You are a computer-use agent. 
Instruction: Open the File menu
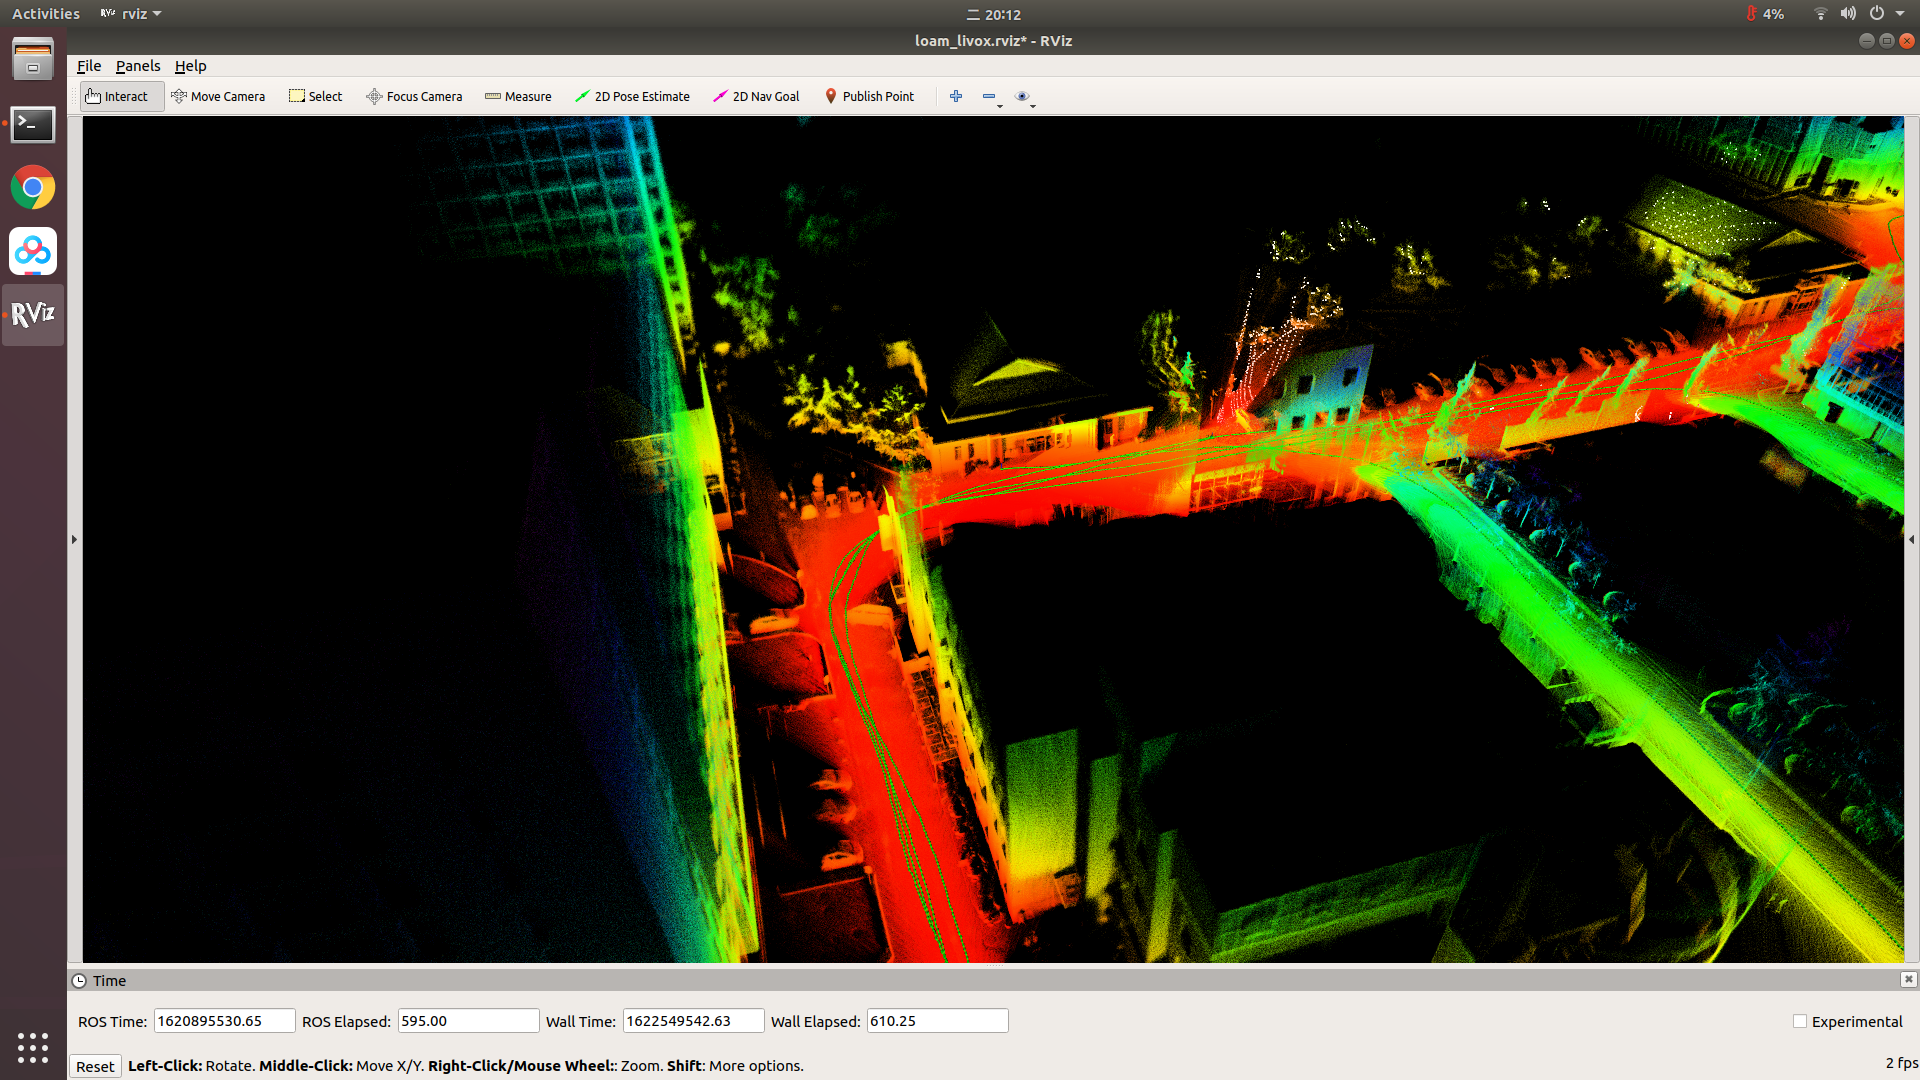[89, 66]
